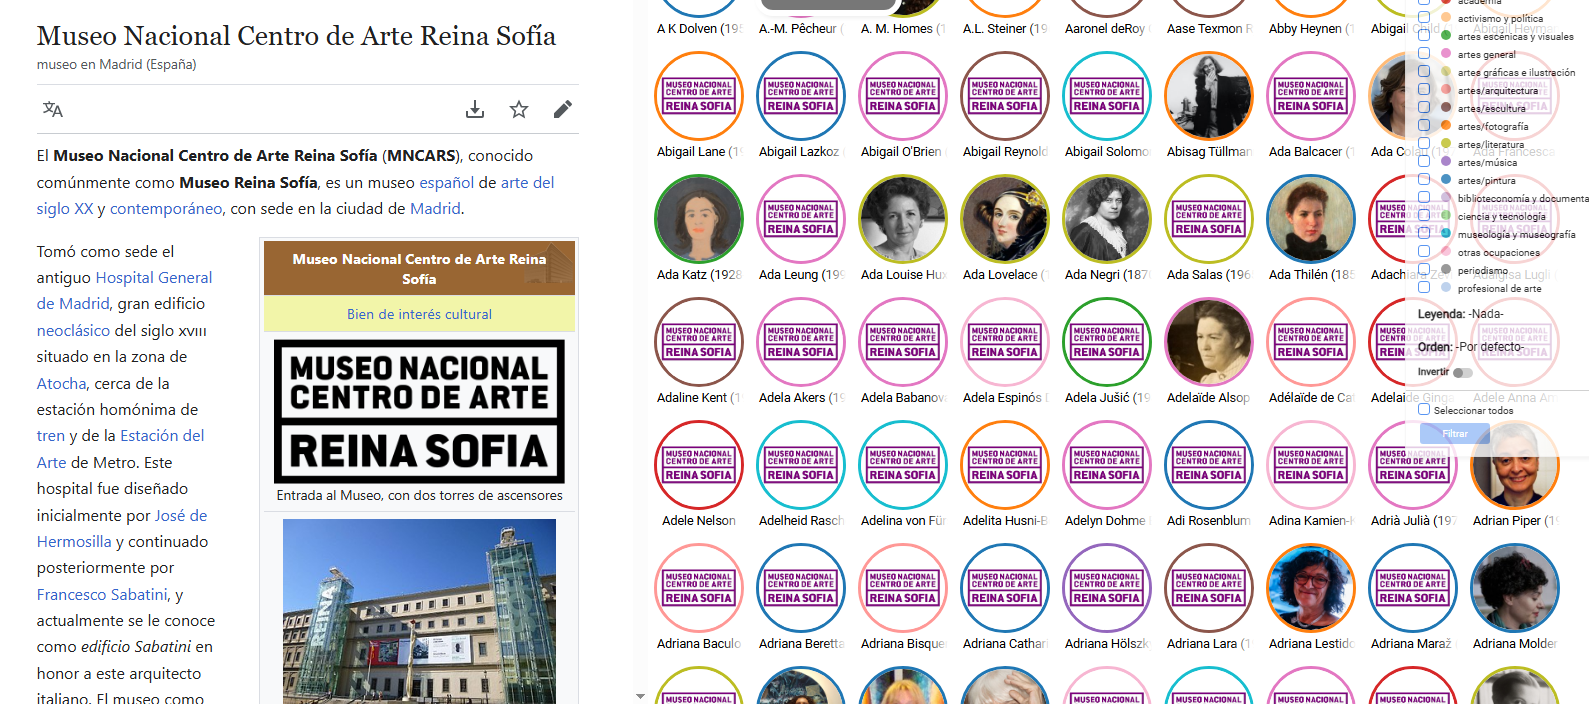The width and height of the screenshot is (1589, 704).
Task: Choose Adelina von Für's logo avatar
Action: [903, 465]
